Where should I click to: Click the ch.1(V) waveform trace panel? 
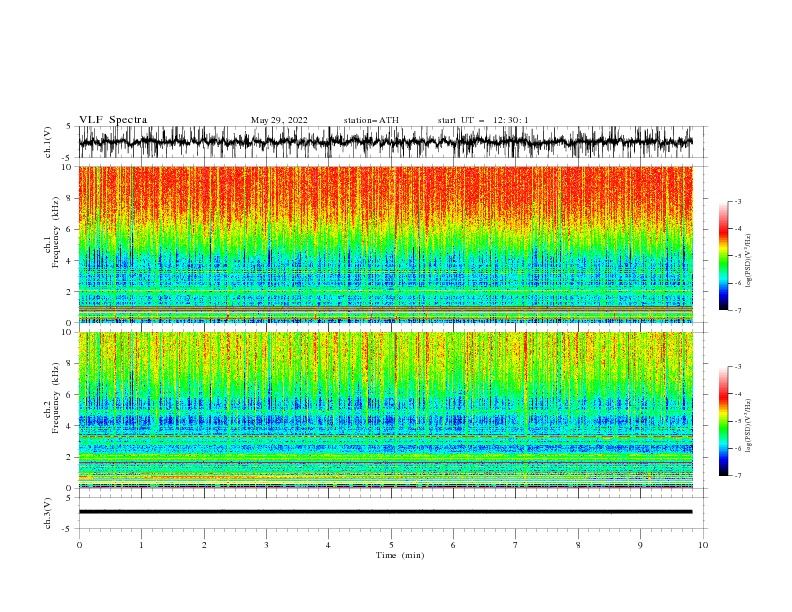385,142
